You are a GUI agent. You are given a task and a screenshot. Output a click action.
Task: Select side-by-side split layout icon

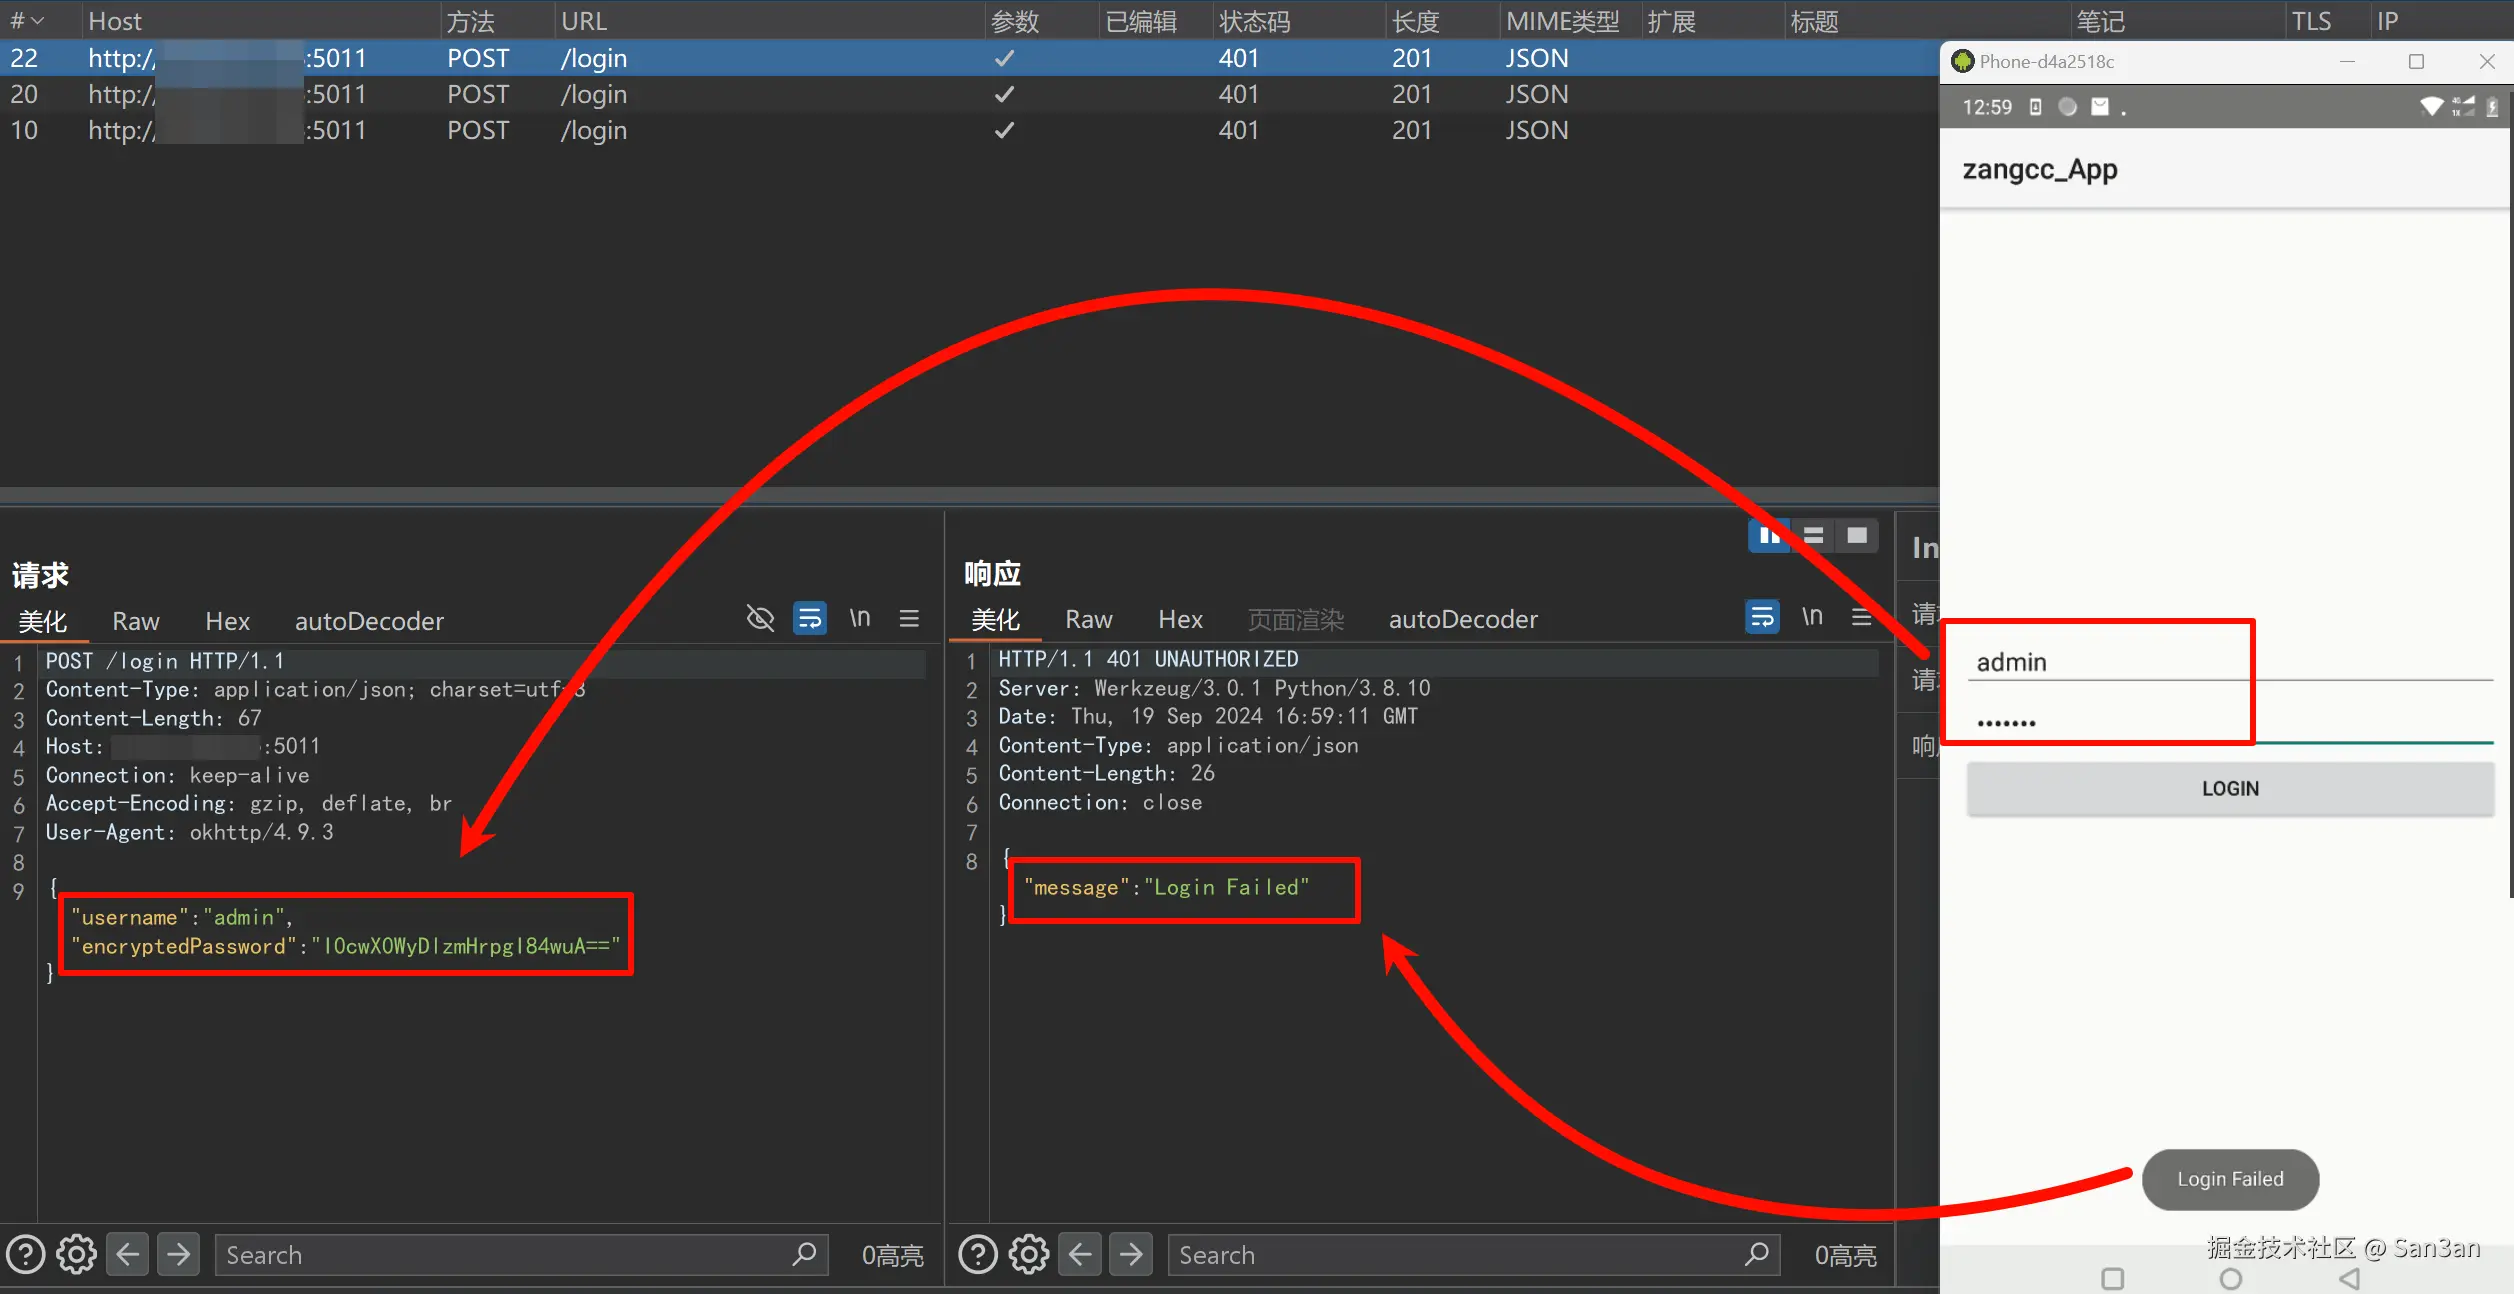(1769, 536)
